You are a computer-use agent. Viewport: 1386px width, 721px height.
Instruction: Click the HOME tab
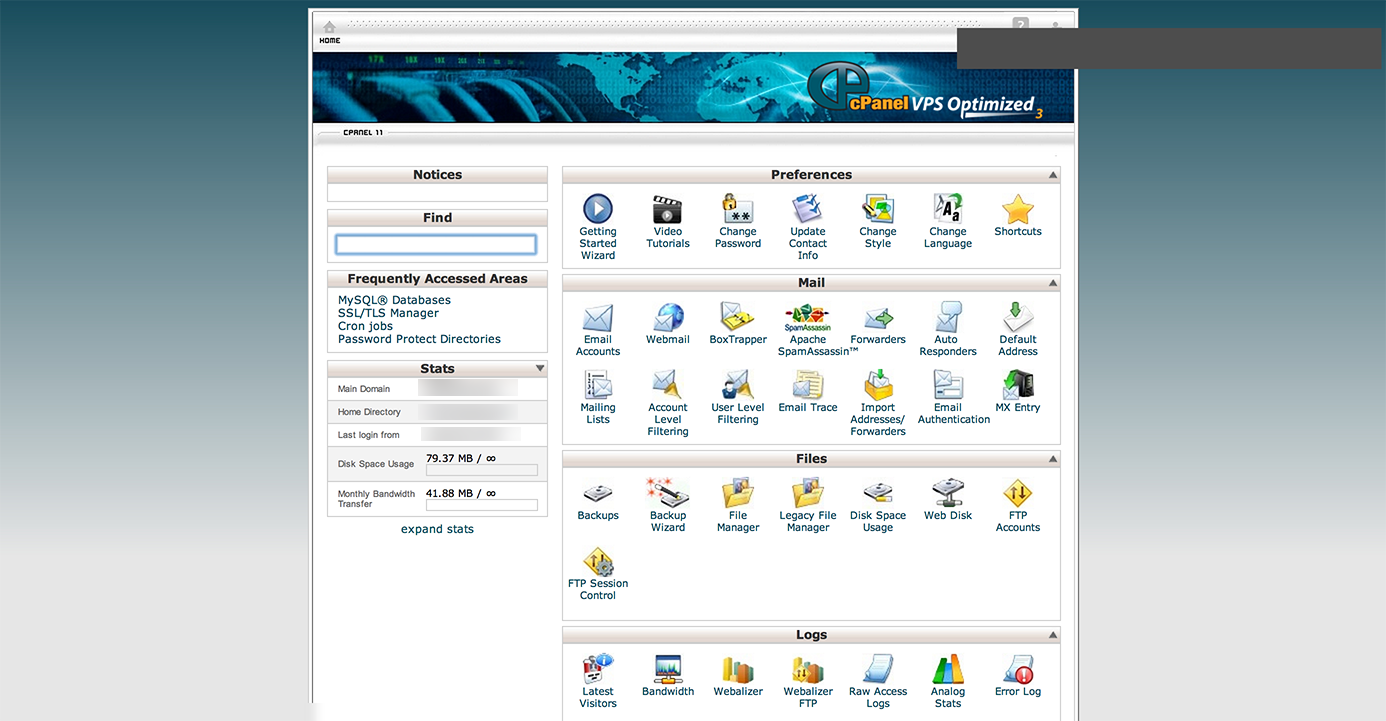tap(329, 33)
